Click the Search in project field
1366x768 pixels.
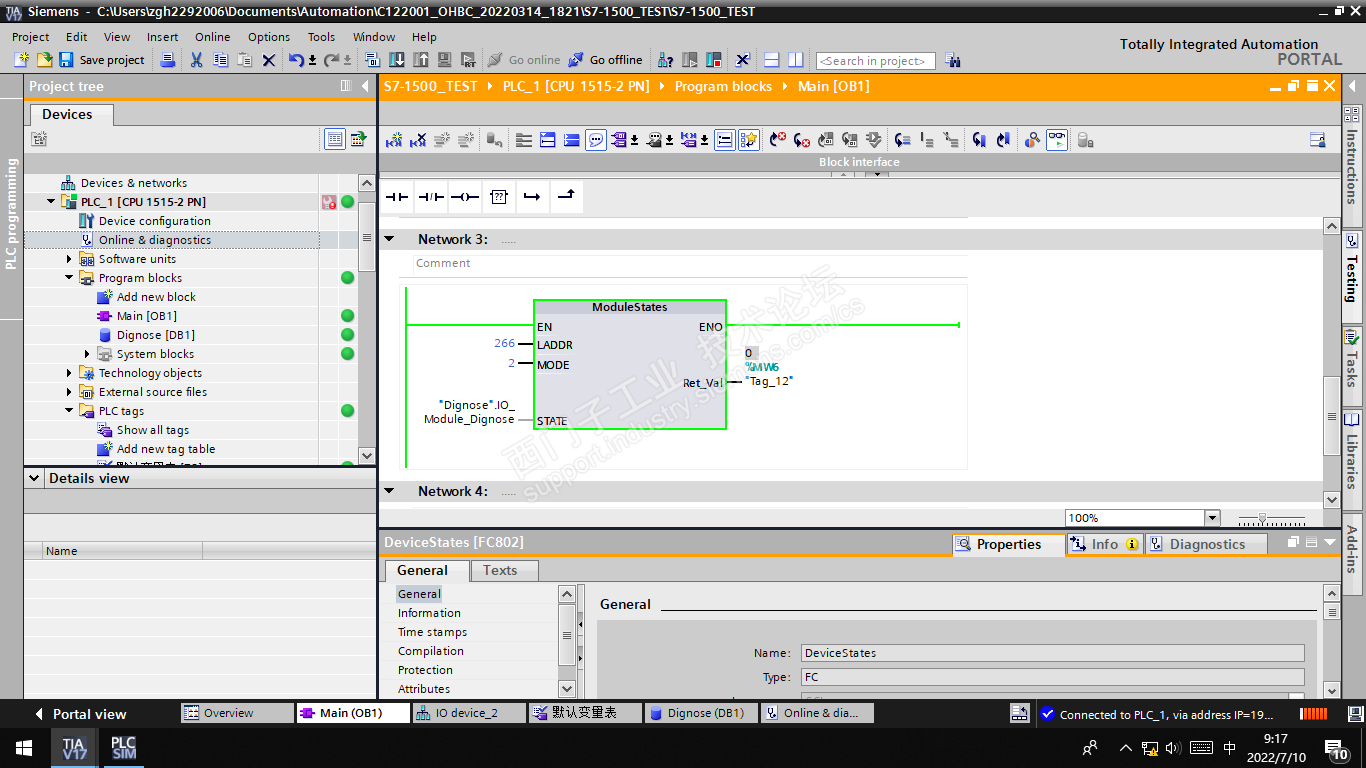876,61
